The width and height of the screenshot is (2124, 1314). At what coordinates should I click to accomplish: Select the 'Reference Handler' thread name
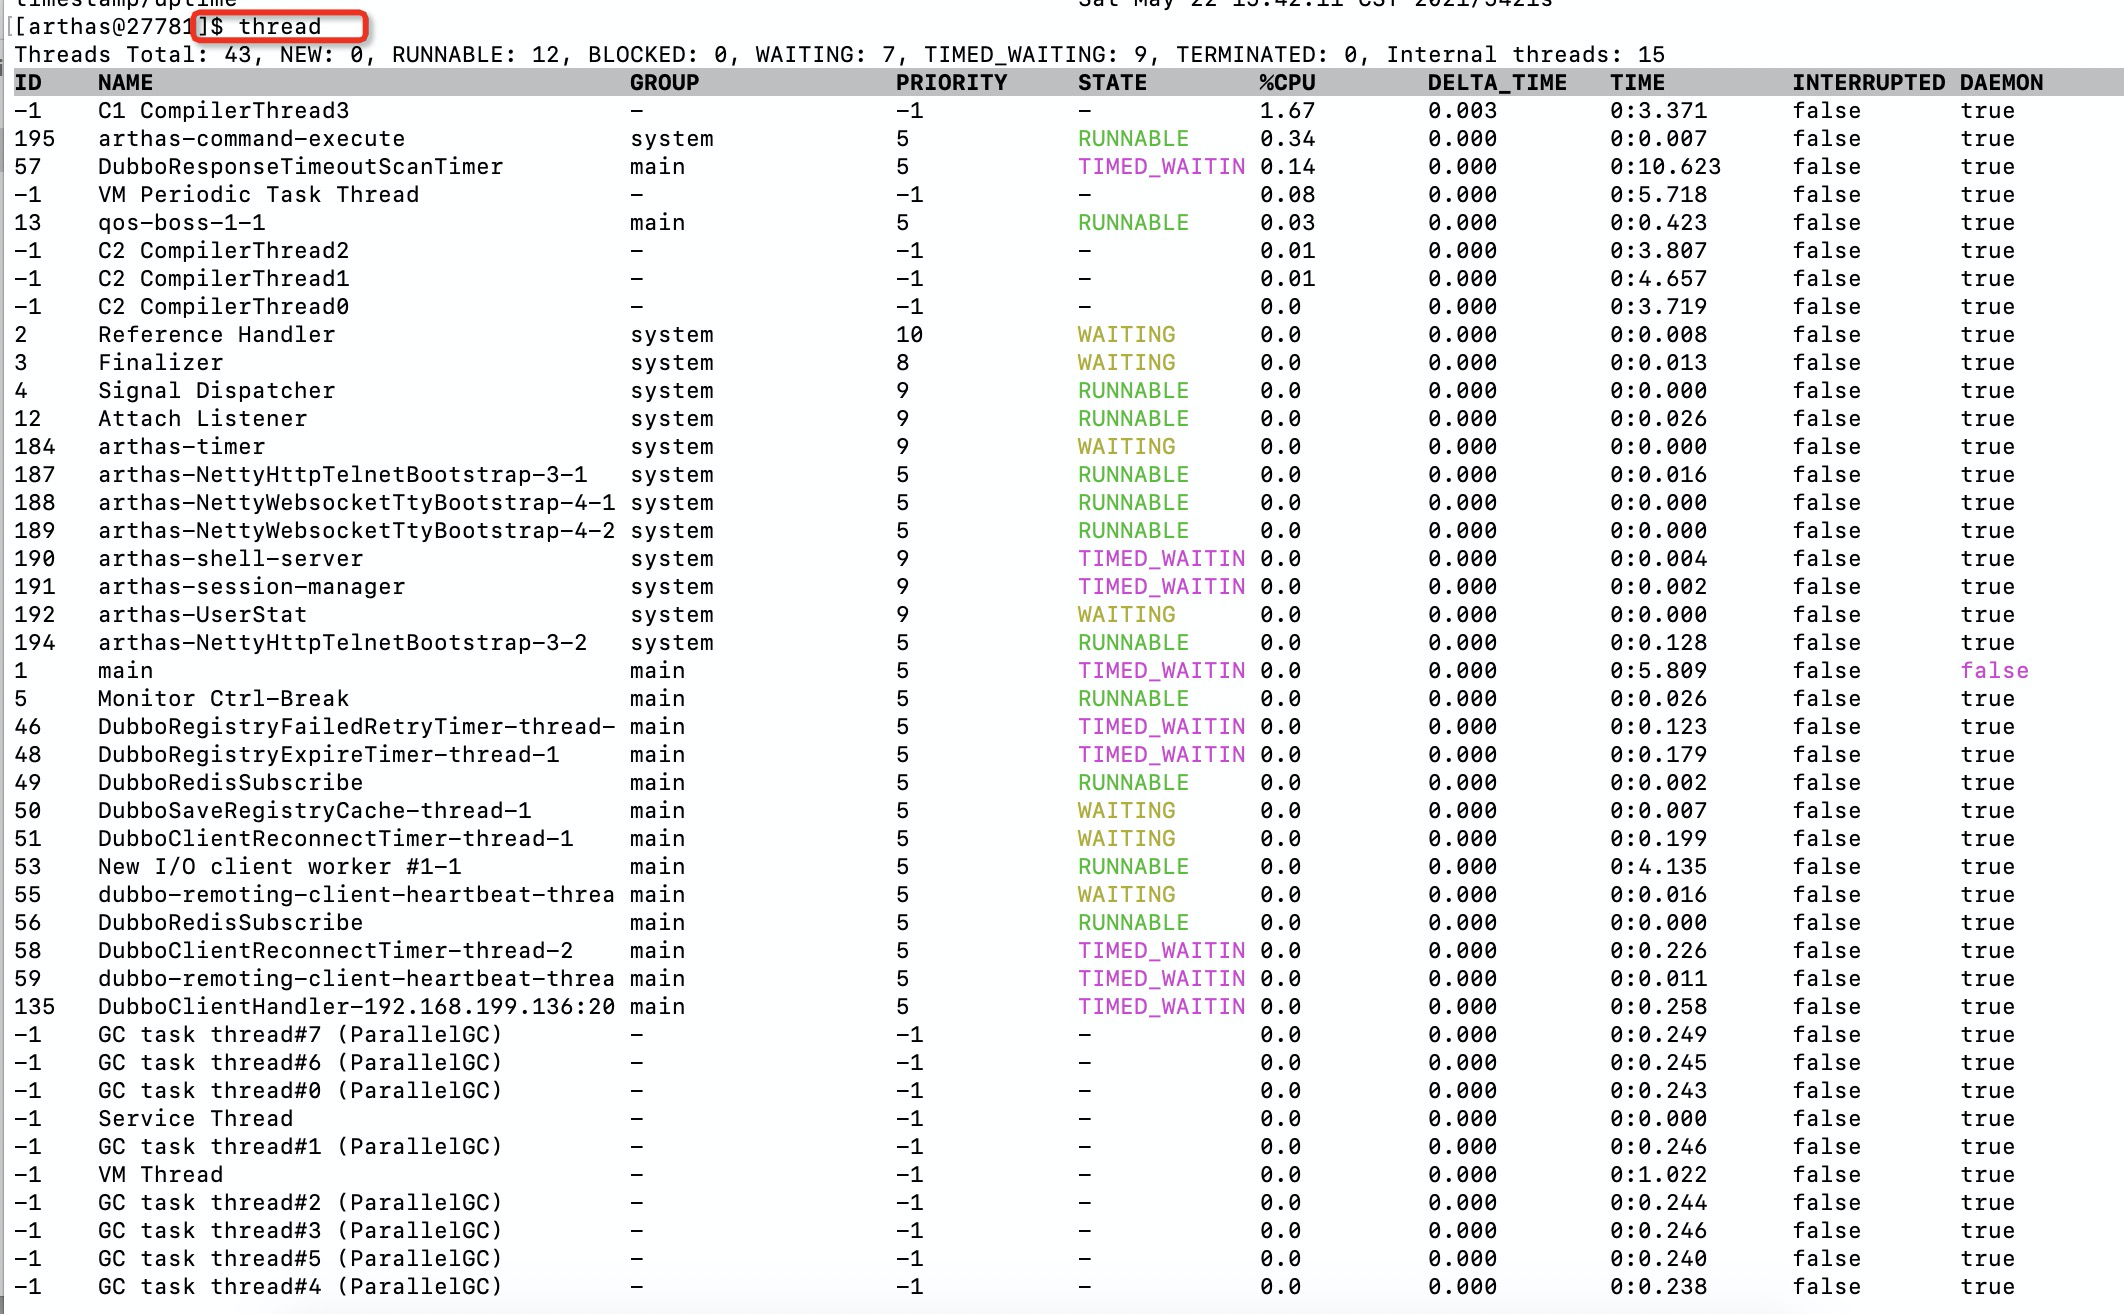click(x=216, y=334)
